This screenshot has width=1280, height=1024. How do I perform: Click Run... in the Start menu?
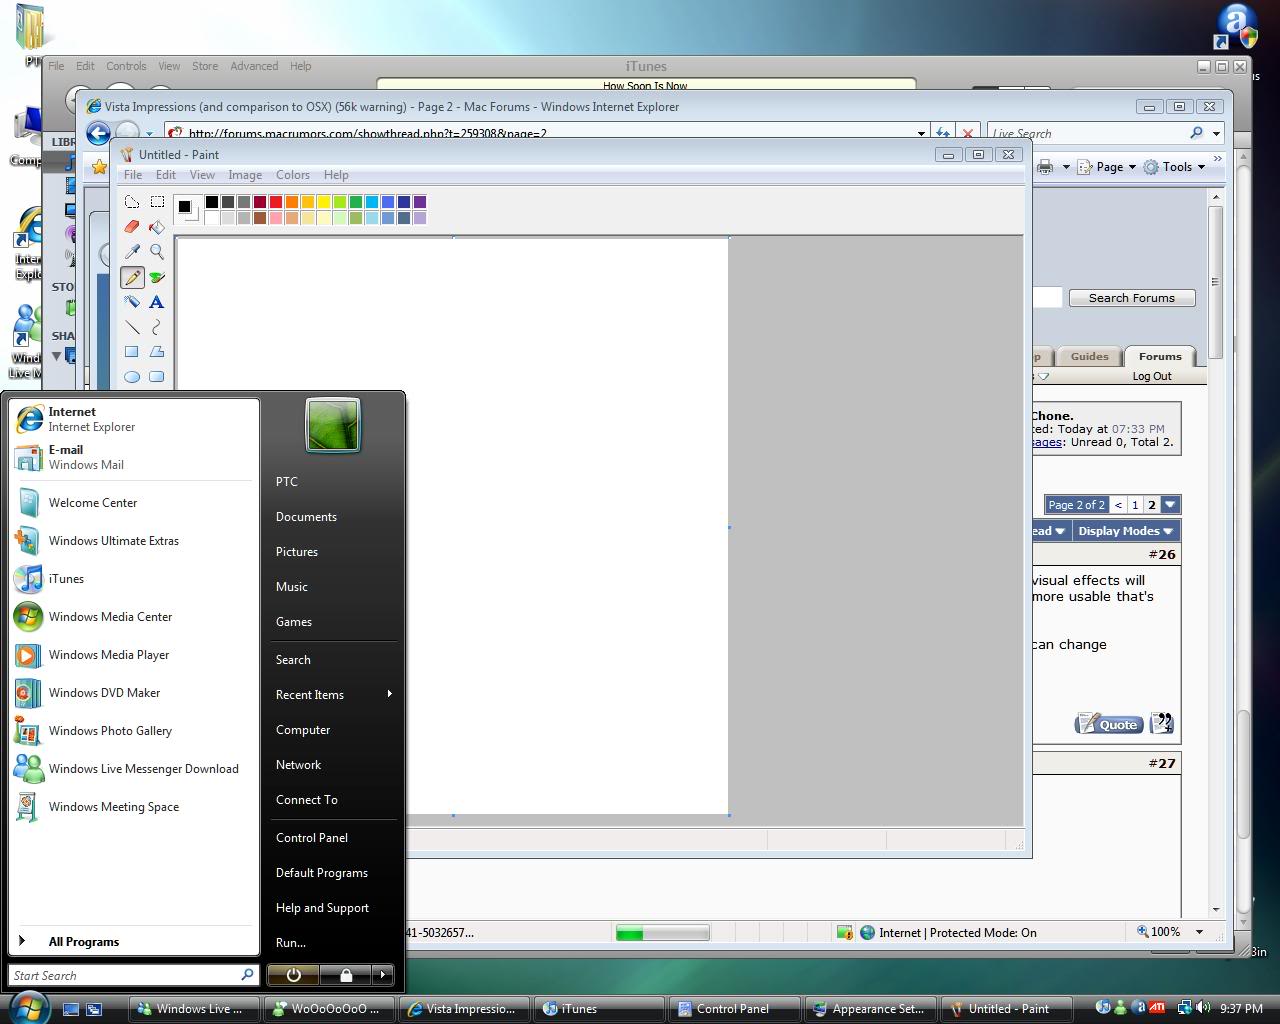click(x=334, y=943)
